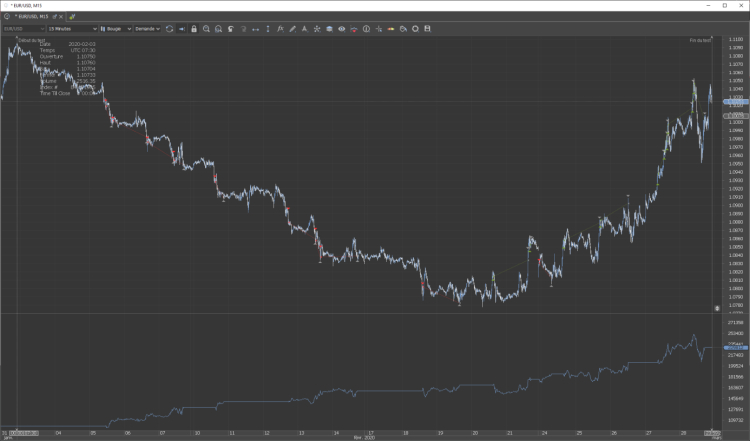Close the EUR/USD, M15 tab
Screen dimensions: 750x441
tap(61, 16)
